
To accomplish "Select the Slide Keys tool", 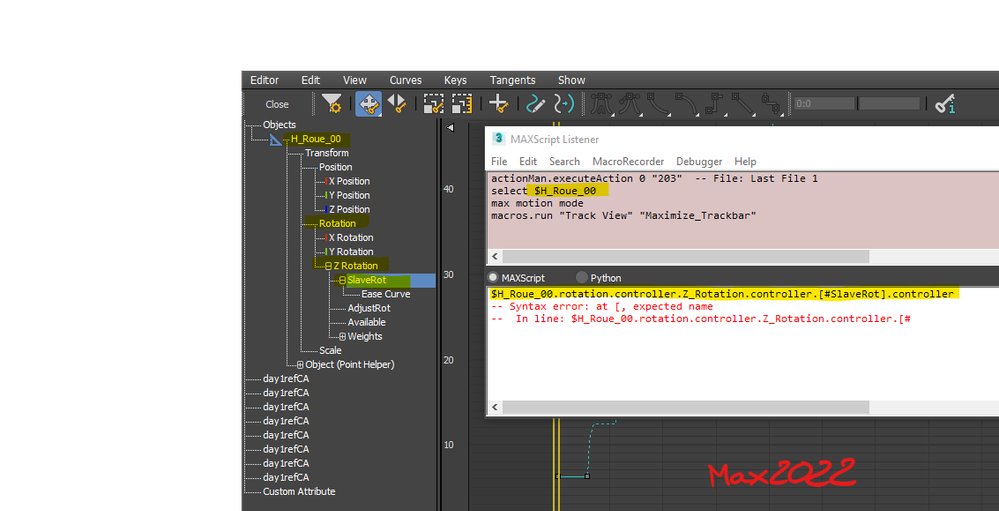I will click(x=396, y=103).
